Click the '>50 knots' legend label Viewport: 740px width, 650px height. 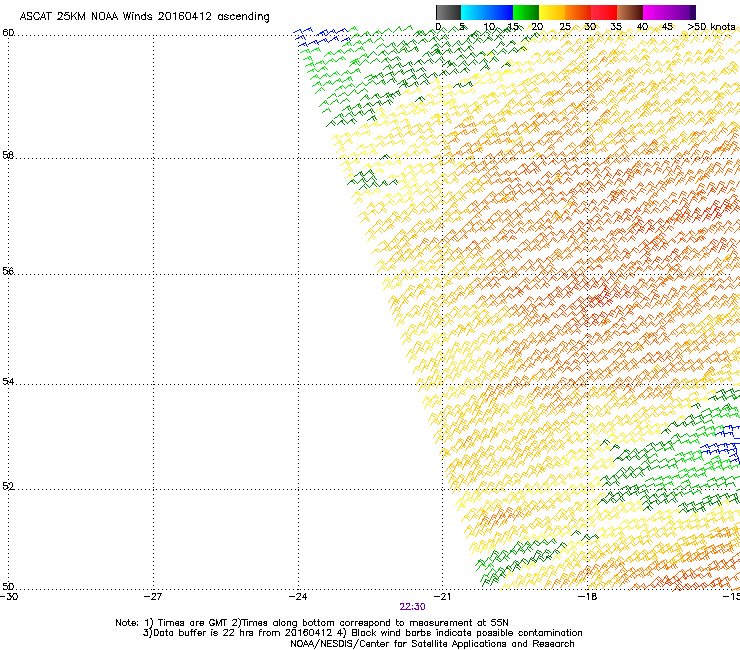[x=711, y=27]
